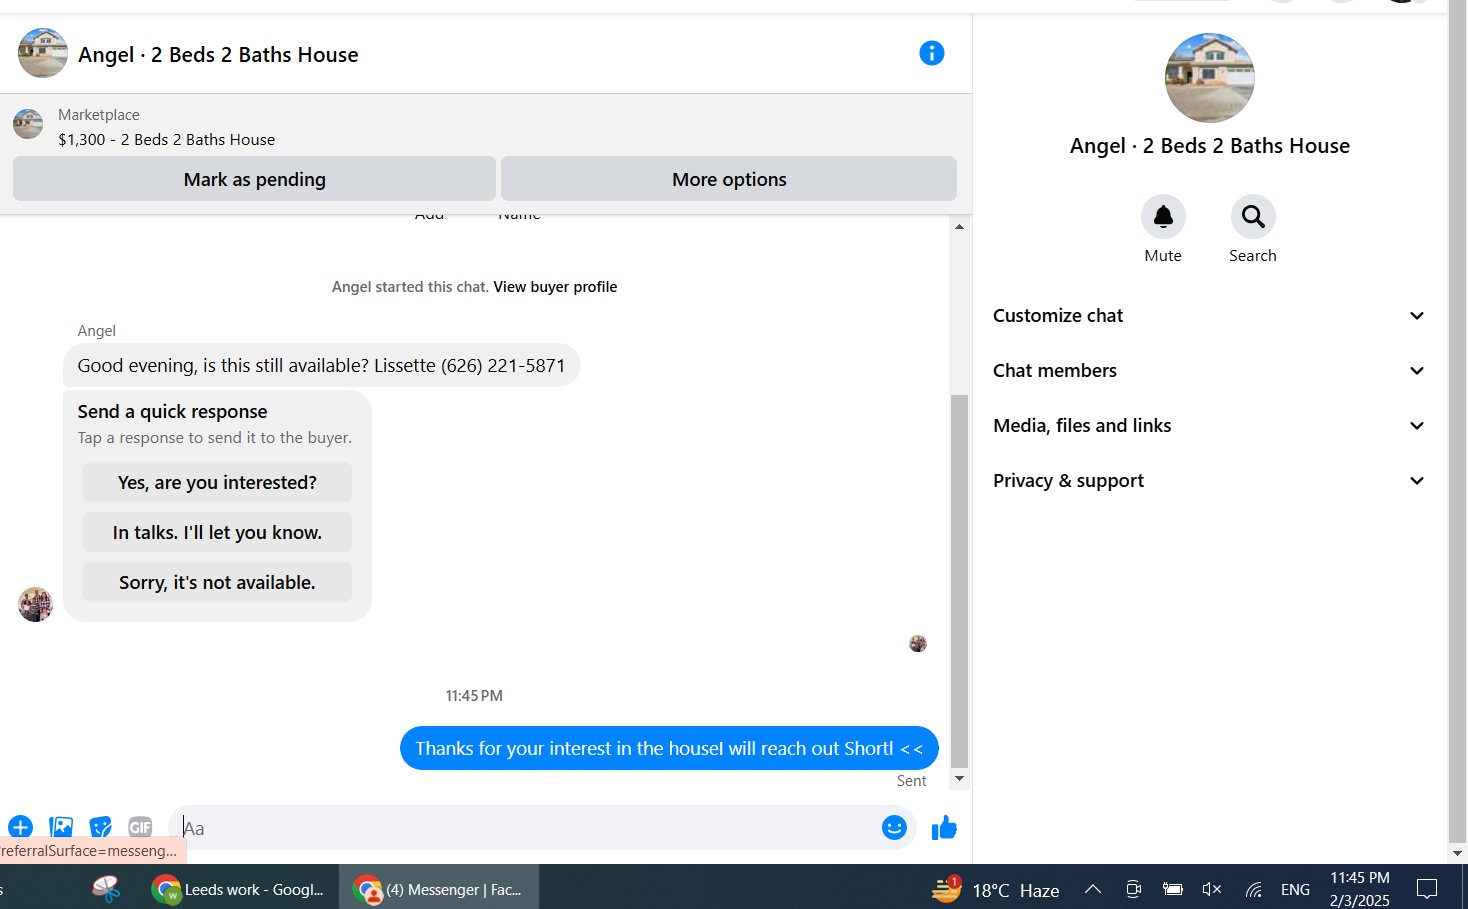Click the muted volume speaker icon
The image size is (1468, 909).
[1212, 889]
